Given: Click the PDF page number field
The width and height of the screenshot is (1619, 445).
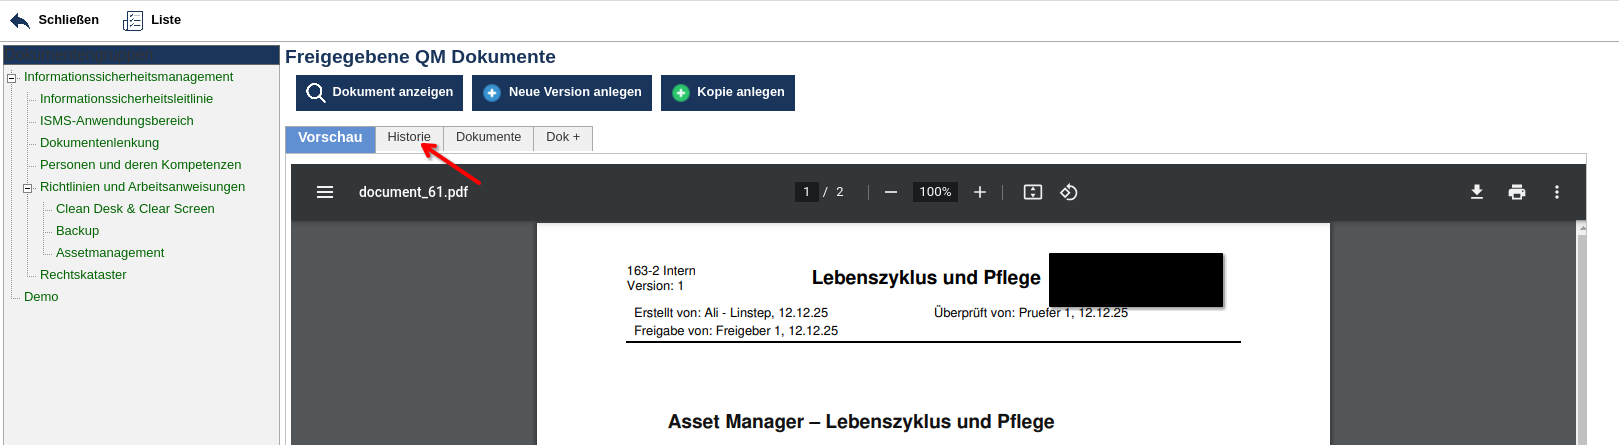Looking at the screenshot, I should [806, 192].
